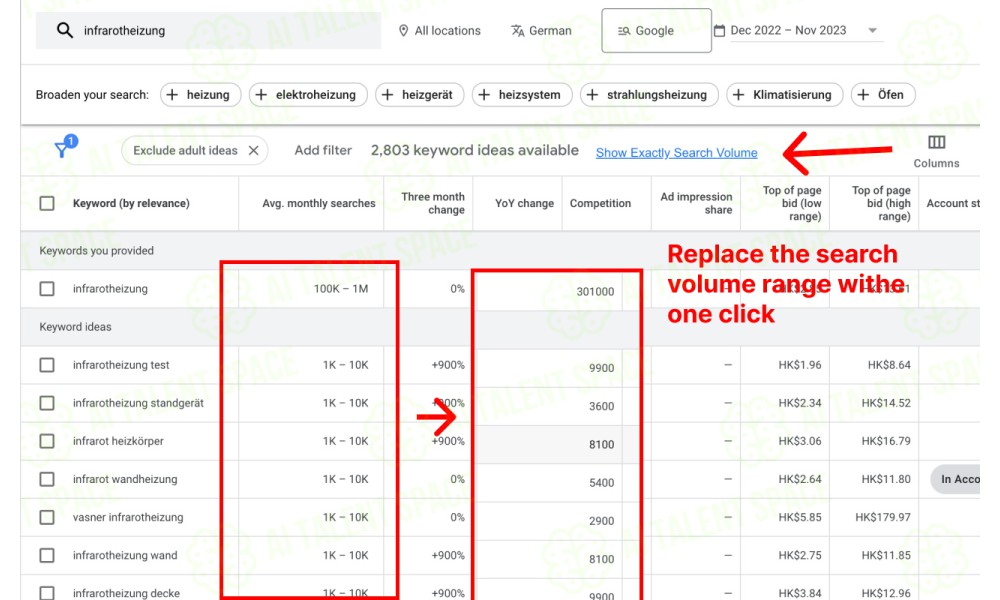Sort by Three month change column
Screen dimensions: 1000x600
pos(433,203)
